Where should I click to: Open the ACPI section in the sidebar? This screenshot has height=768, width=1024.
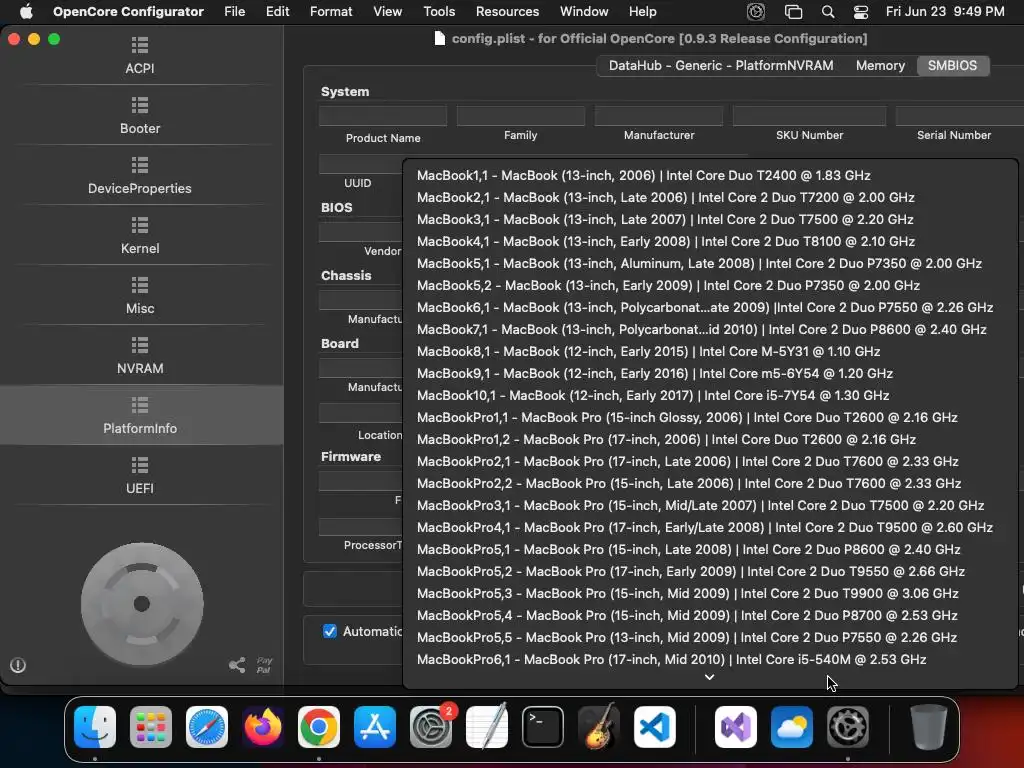coord(140,56)
